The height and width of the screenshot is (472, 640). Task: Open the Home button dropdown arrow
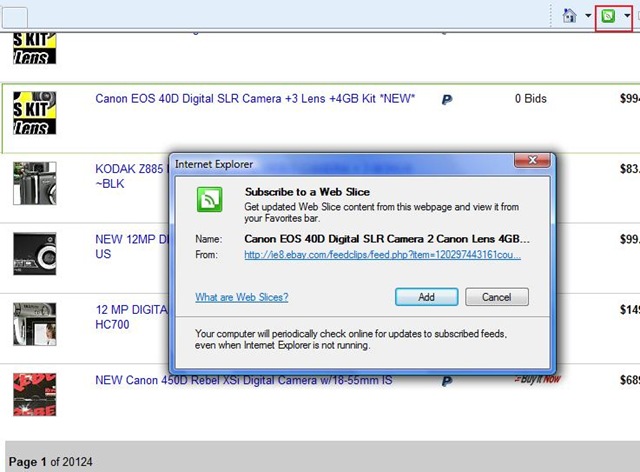coord(588,16)
